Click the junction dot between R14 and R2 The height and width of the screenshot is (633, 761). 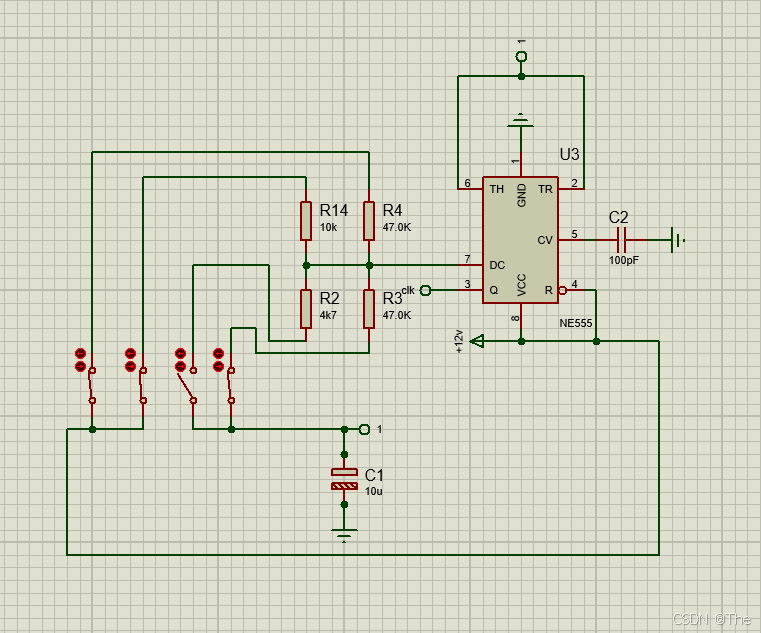pos(306,266)
